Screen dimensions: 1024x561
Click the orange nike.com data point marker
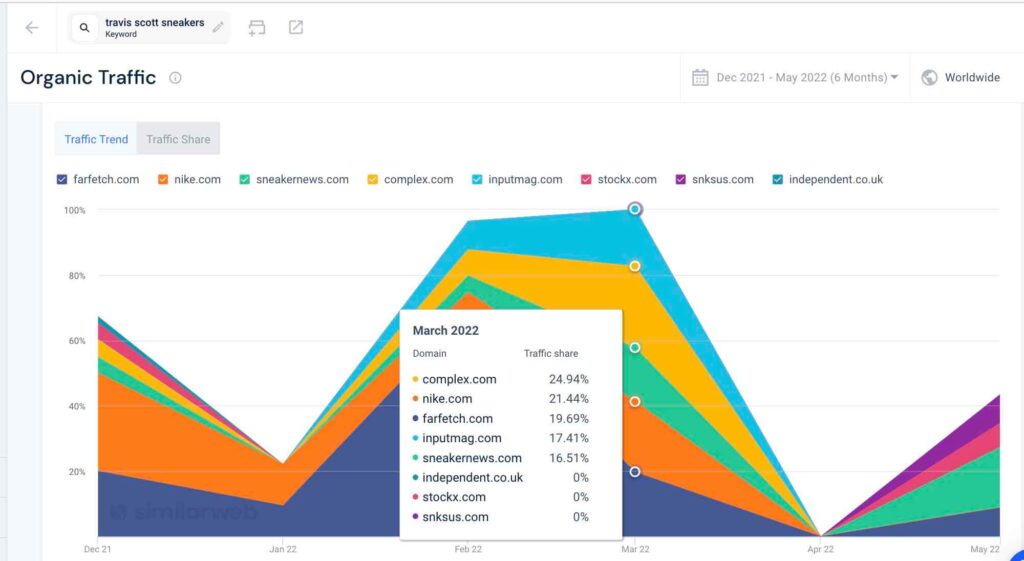coord(634,402)
